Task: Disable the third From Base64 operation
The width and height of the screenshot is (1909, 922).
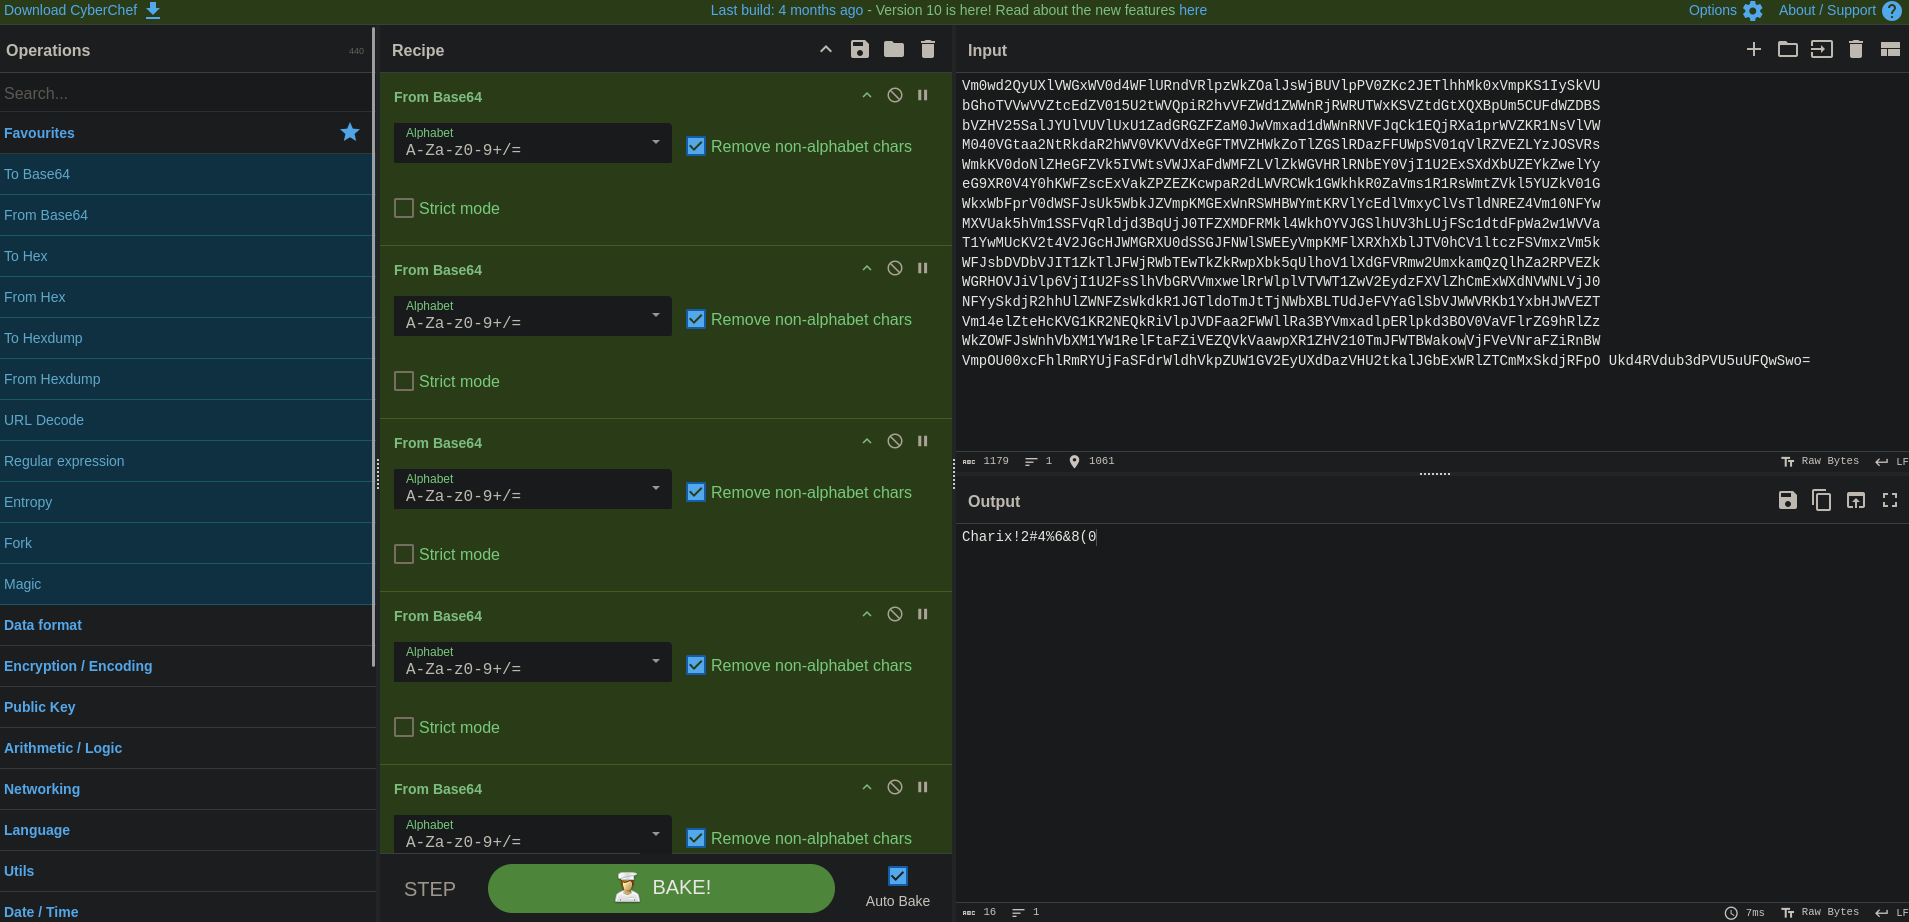Action: pyautogui.click(x=895, y=441)
